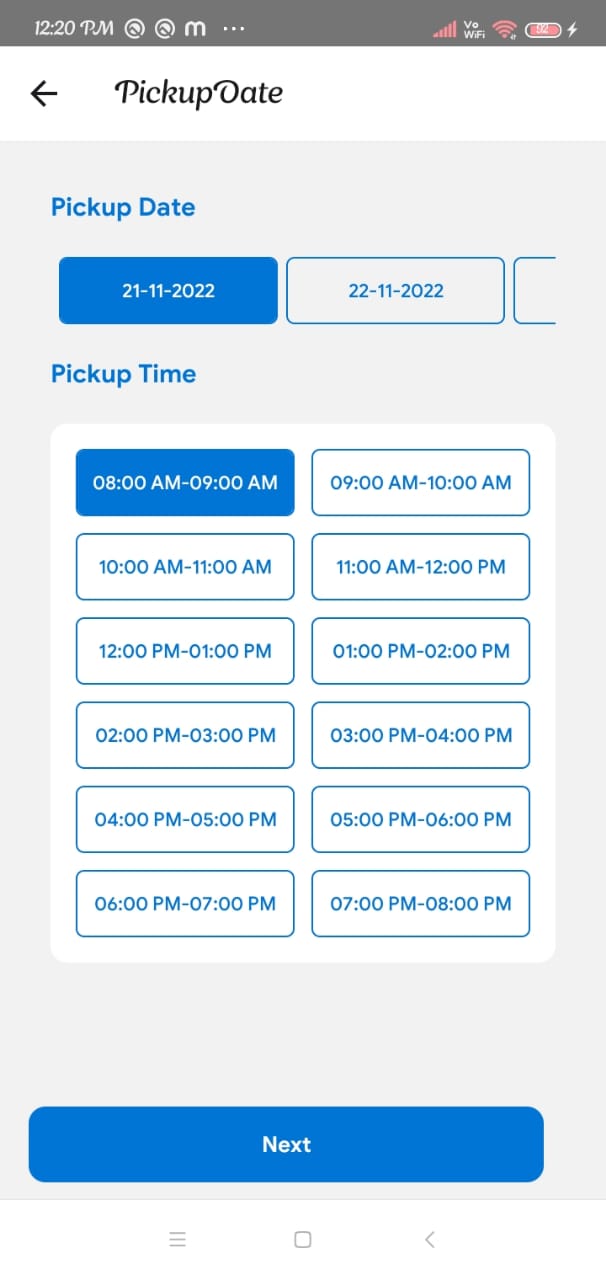Pick the 01:00 PM-02:00 PM slot
606x1280 pixels.
pos(421,651)
